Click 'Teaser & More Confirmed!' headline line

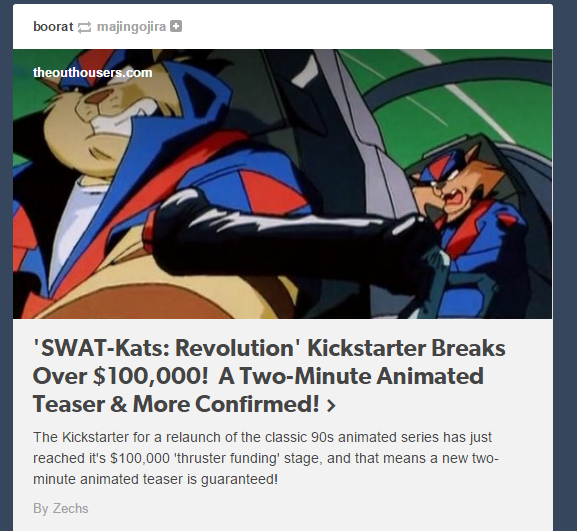coord(176,404)
